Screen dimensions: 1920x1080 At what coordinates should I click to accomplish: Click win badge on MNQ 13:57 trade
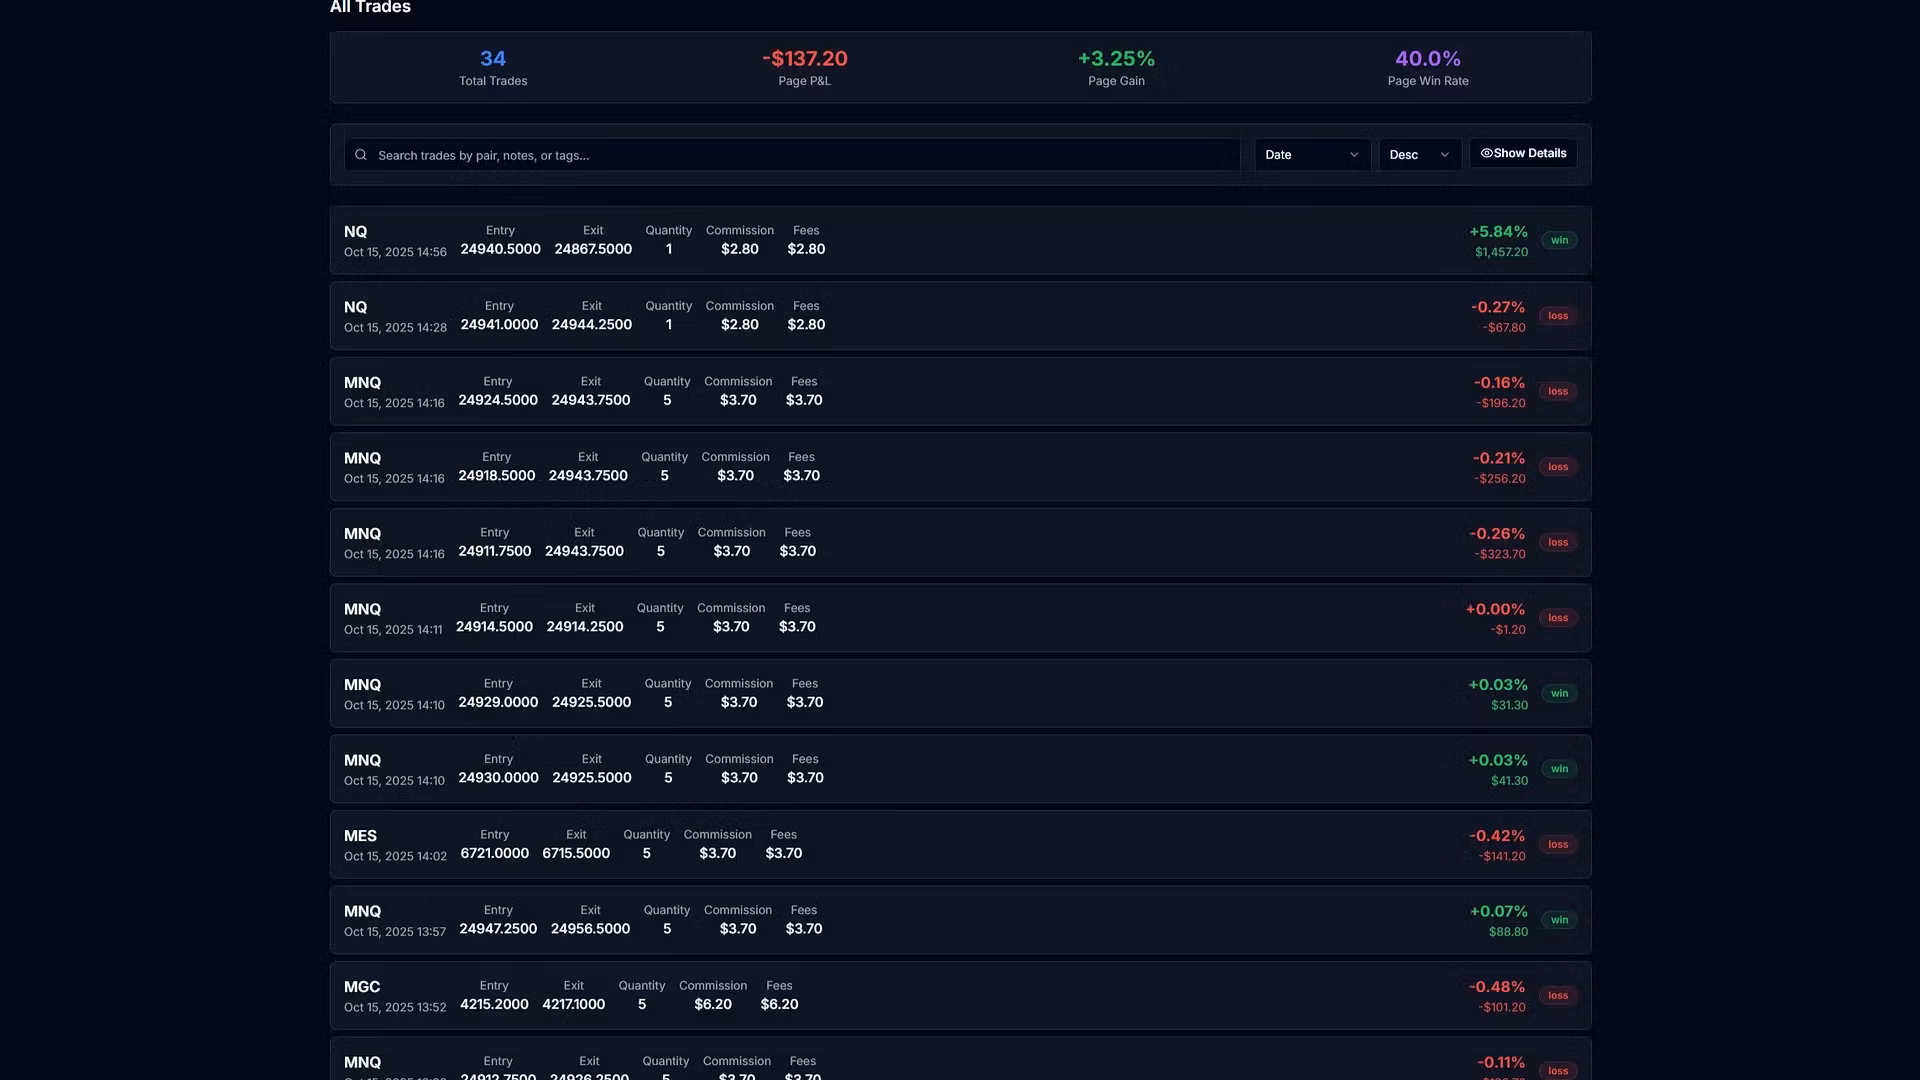click(1559, 920)
